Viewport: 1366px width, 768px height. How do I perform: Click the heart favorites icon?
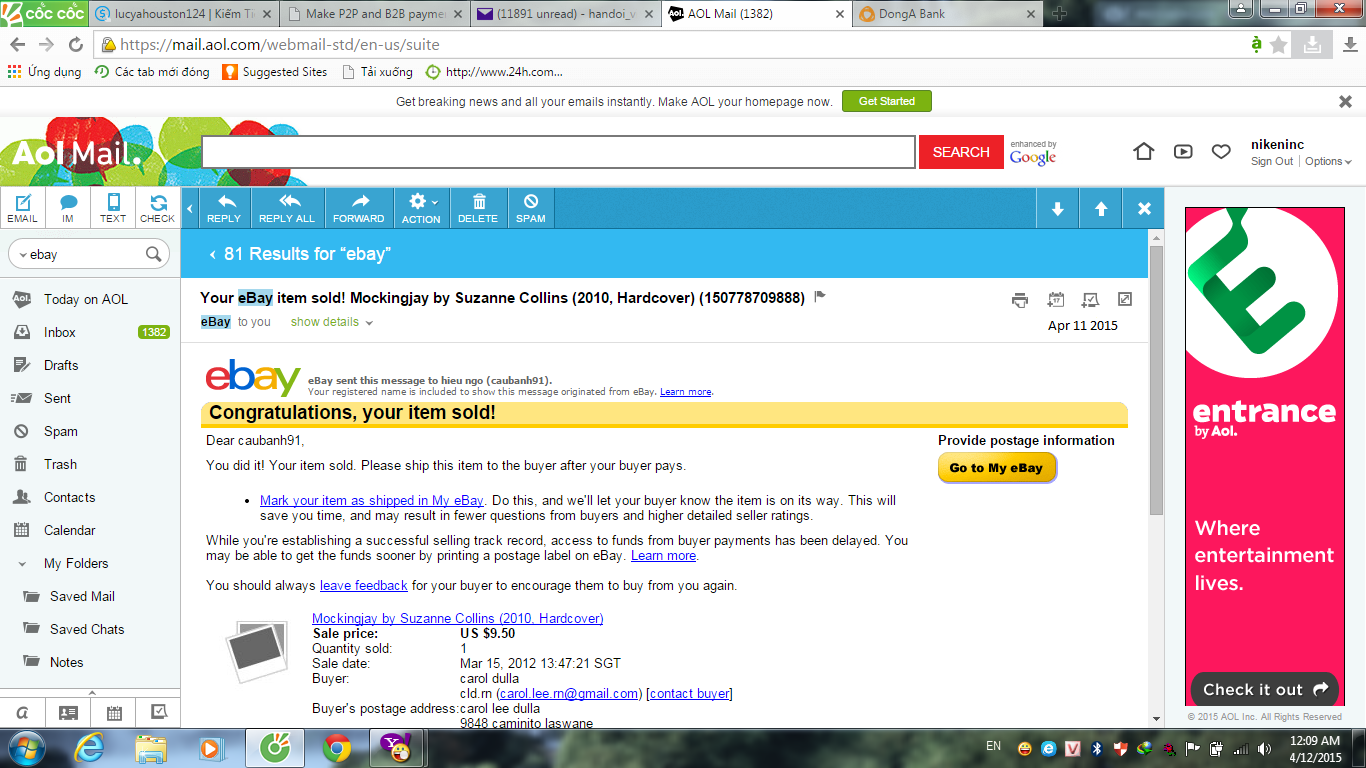tap(1221, 151)
